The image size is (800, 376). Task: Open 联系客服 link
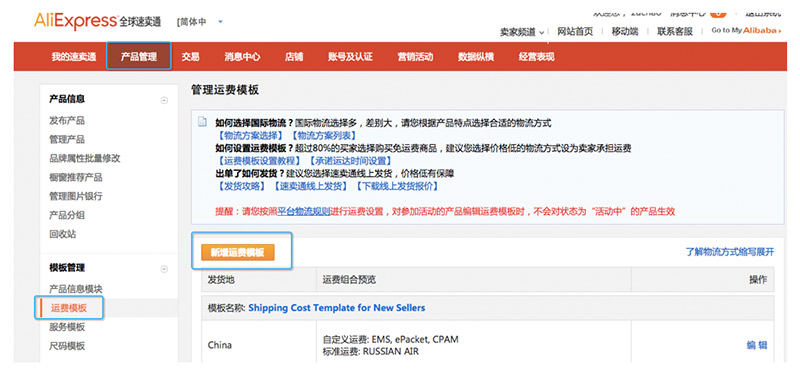(674, 32)
